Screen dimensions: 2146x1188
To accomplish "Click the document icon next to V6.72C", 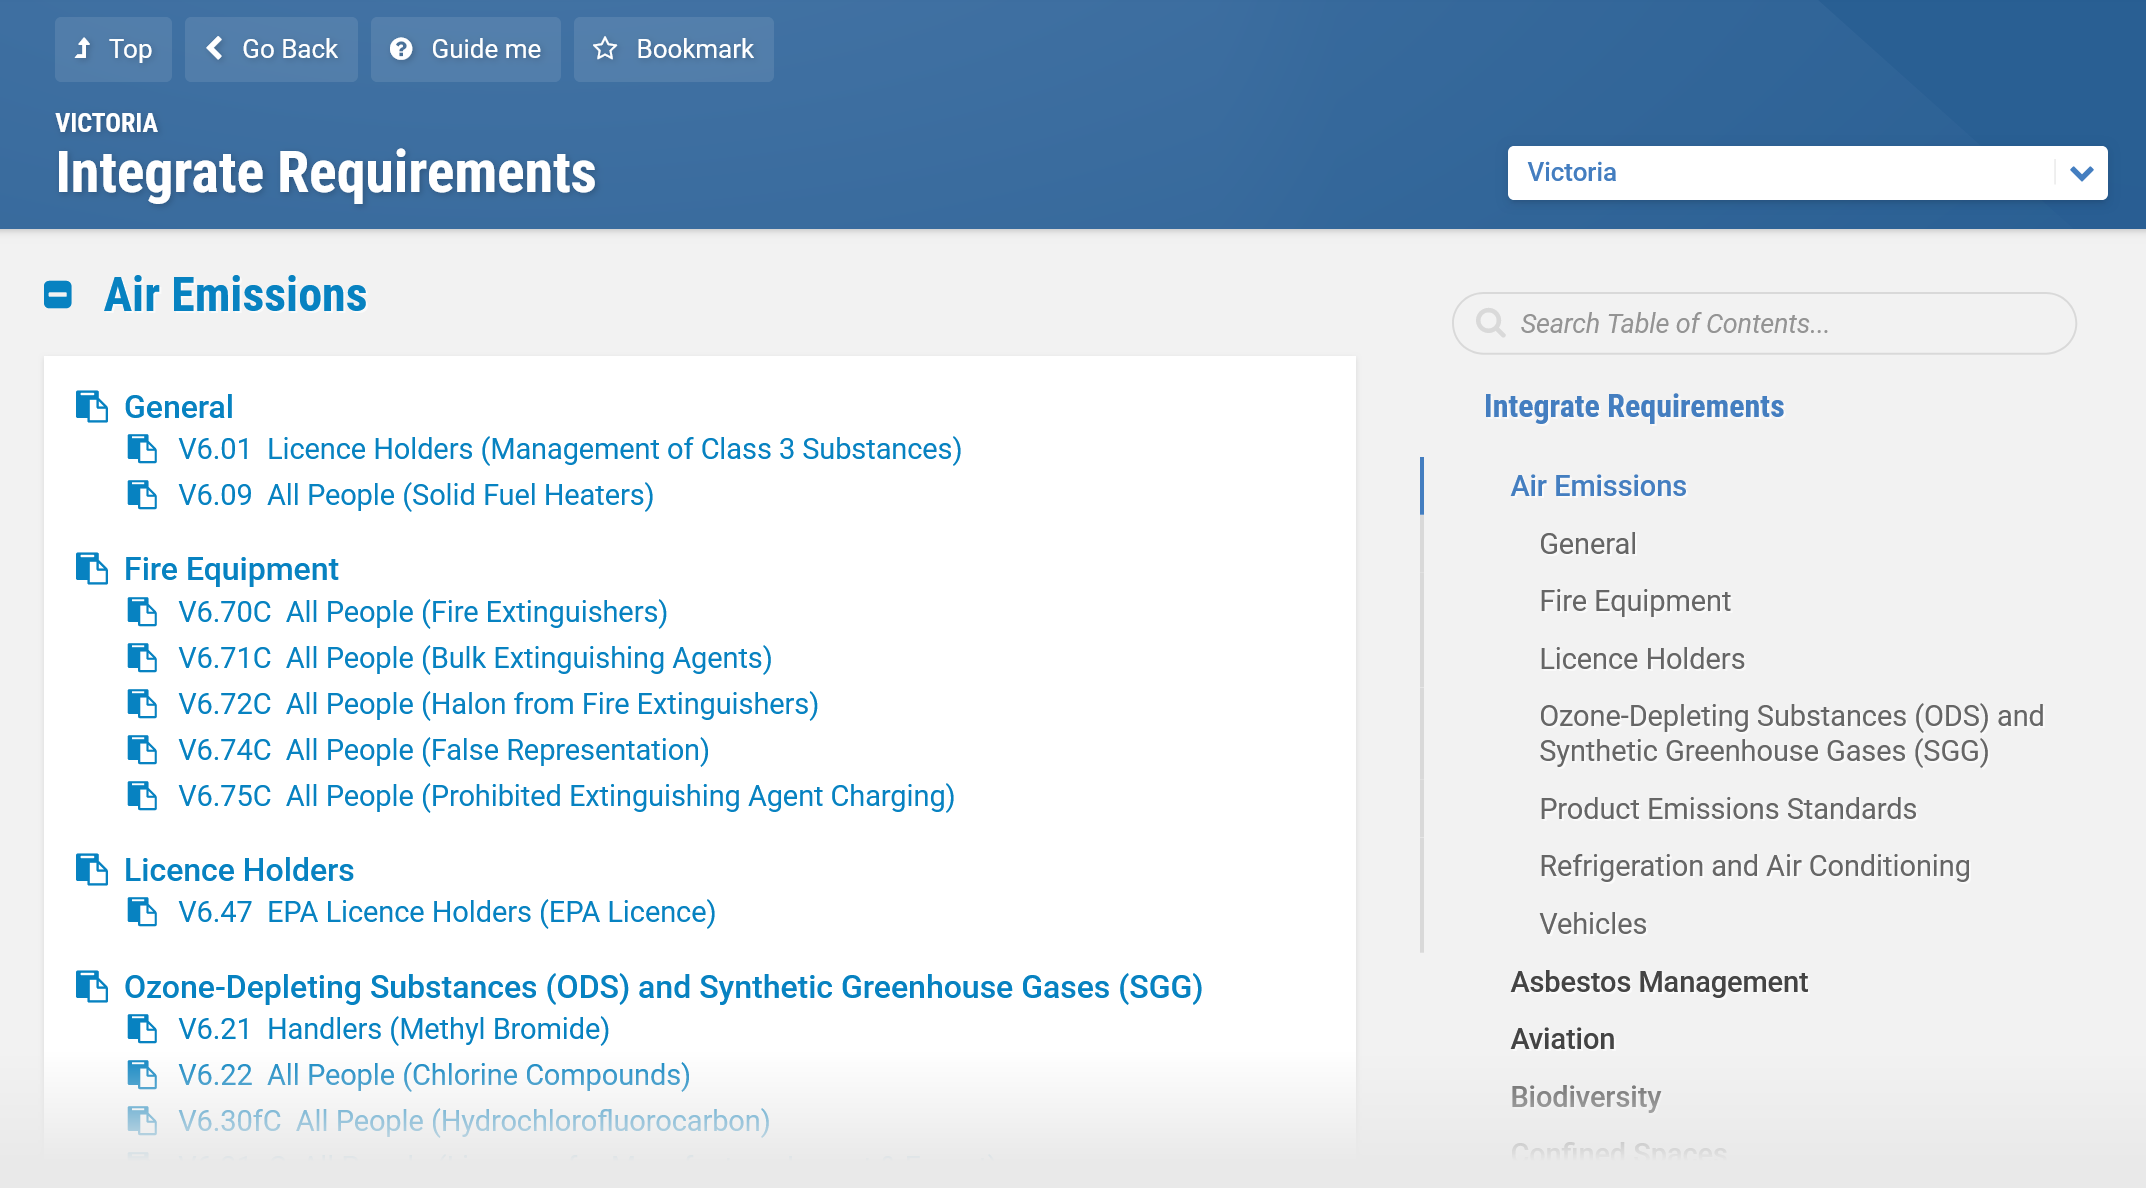I will click(x=142, y=704).
